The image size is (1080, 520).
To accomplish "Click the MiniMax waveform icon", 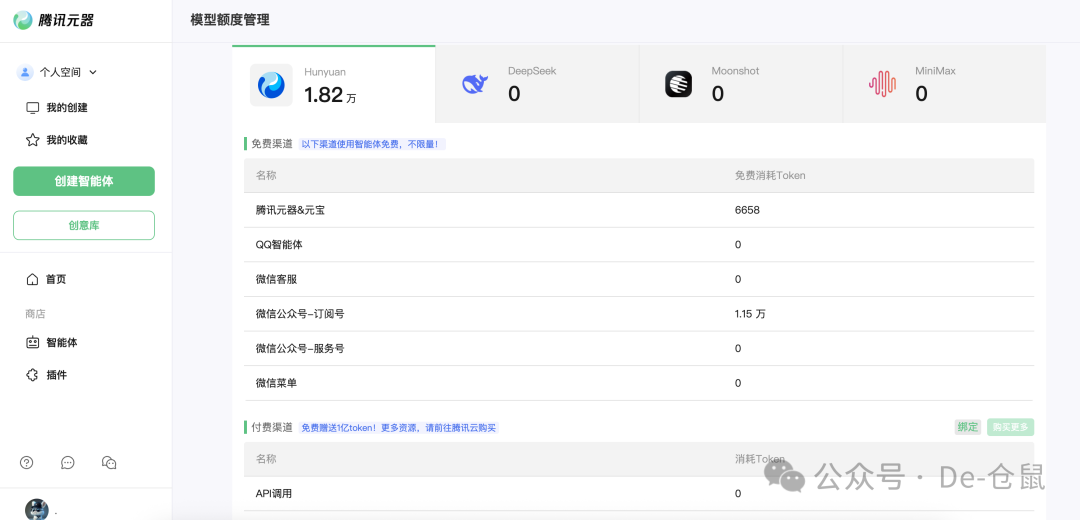I will pyautogui.click(x=882, y=84).
